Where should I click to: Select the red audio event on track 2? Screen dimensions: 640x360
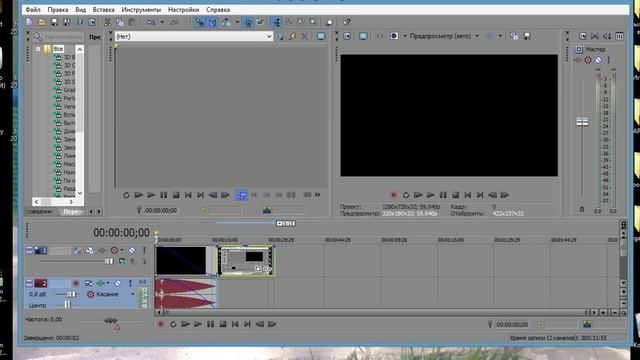click(x=186, y=293)
